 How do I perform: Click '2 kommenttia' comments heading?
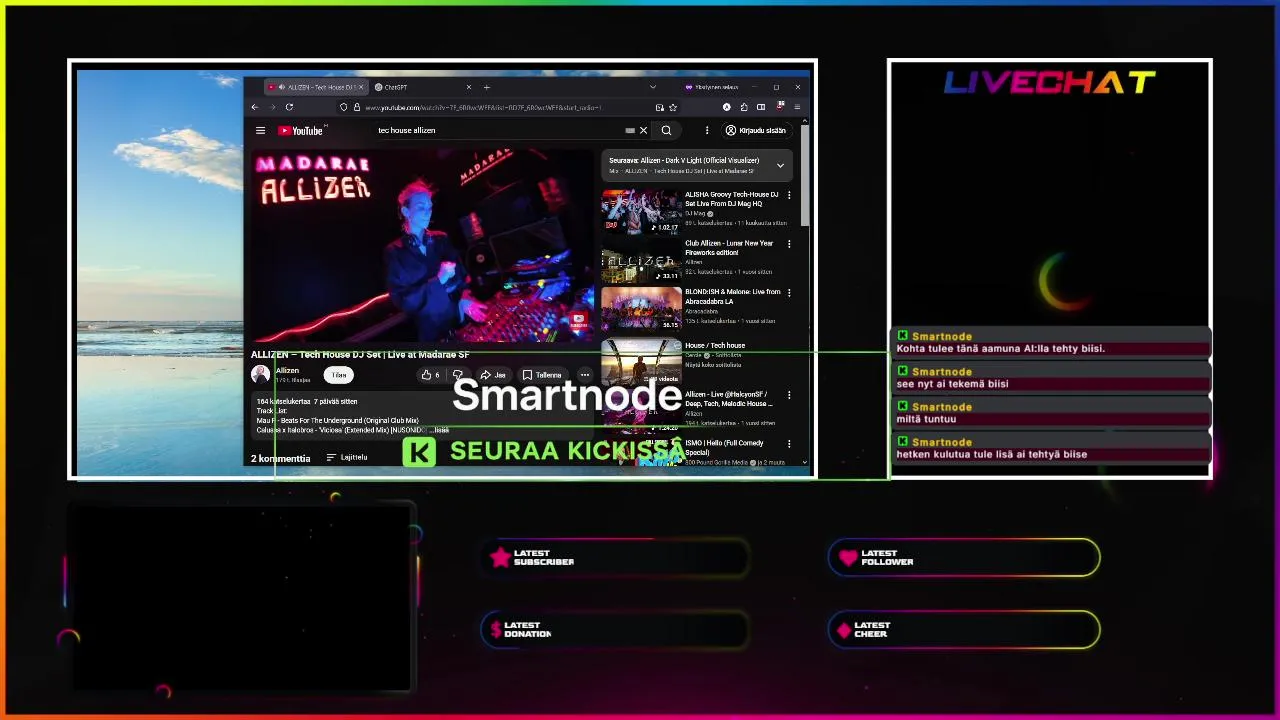(x=280, y=458)
